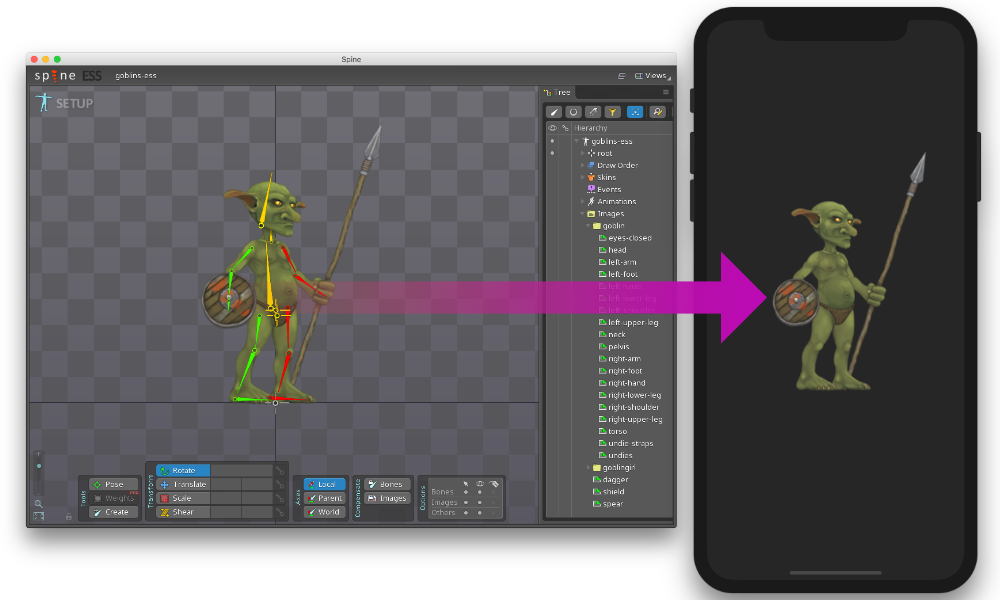
Task: Click the tag icon in Options header
Action: pyautogui.click(x=494, y=483)
